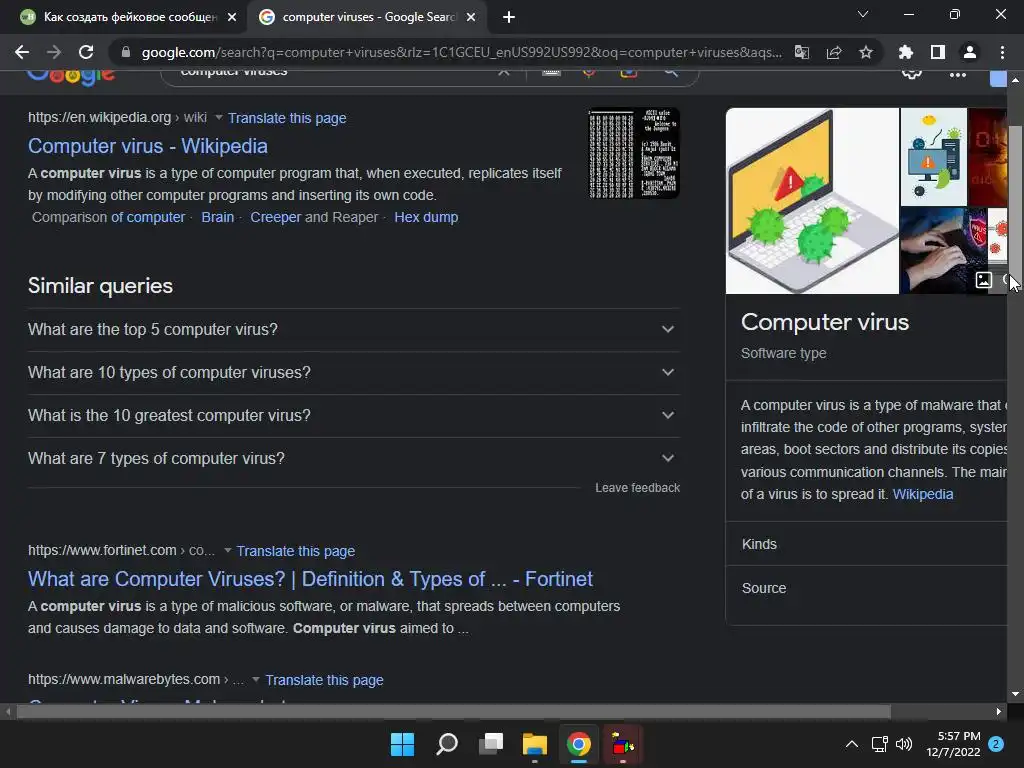The image size is (1024, 768).
Task: Open the 'Hex dump' sitelink
Action: pyautogui.click(x=426, y=217)
